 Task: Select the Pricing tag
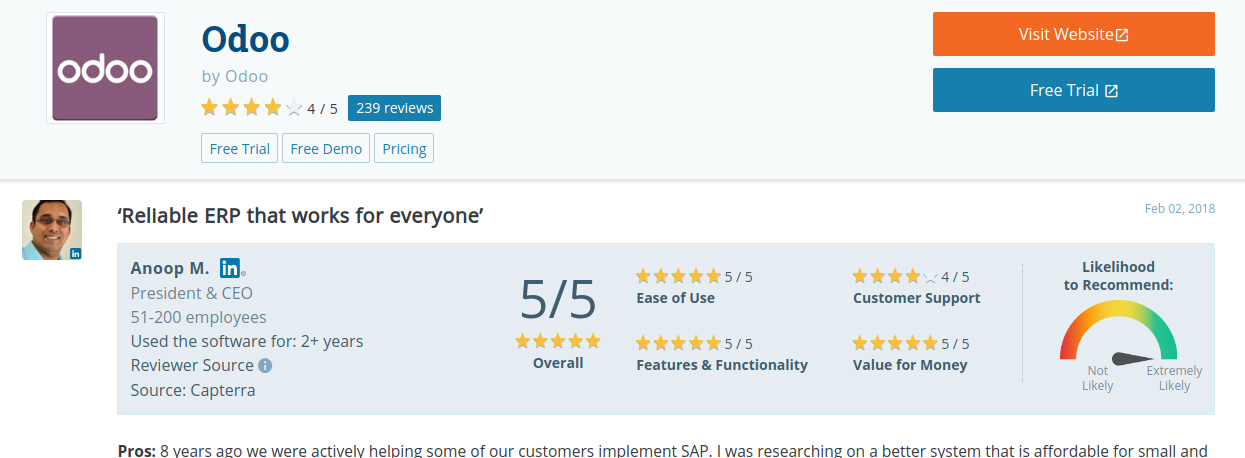point(404,148)
